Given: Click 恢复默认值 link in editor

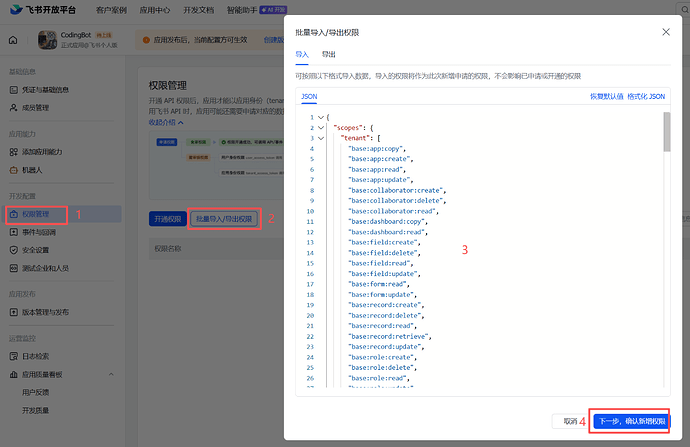Looking at the screenshot, I should (x=606, y=96).
